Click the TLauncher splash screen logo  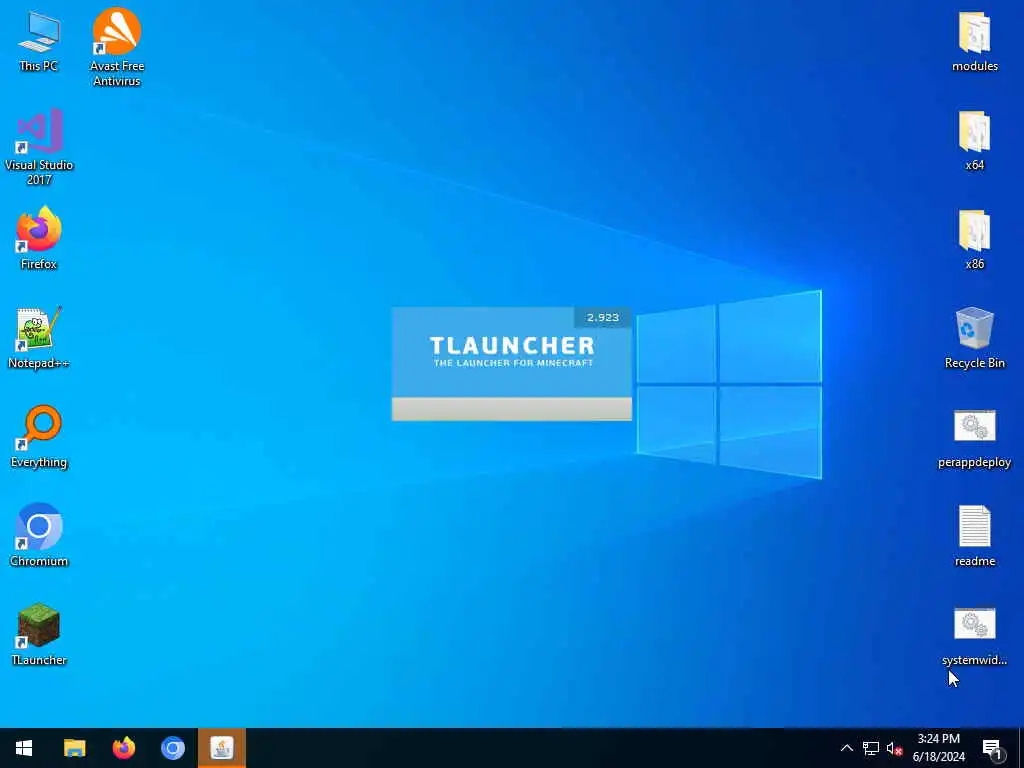coord(513,351)
